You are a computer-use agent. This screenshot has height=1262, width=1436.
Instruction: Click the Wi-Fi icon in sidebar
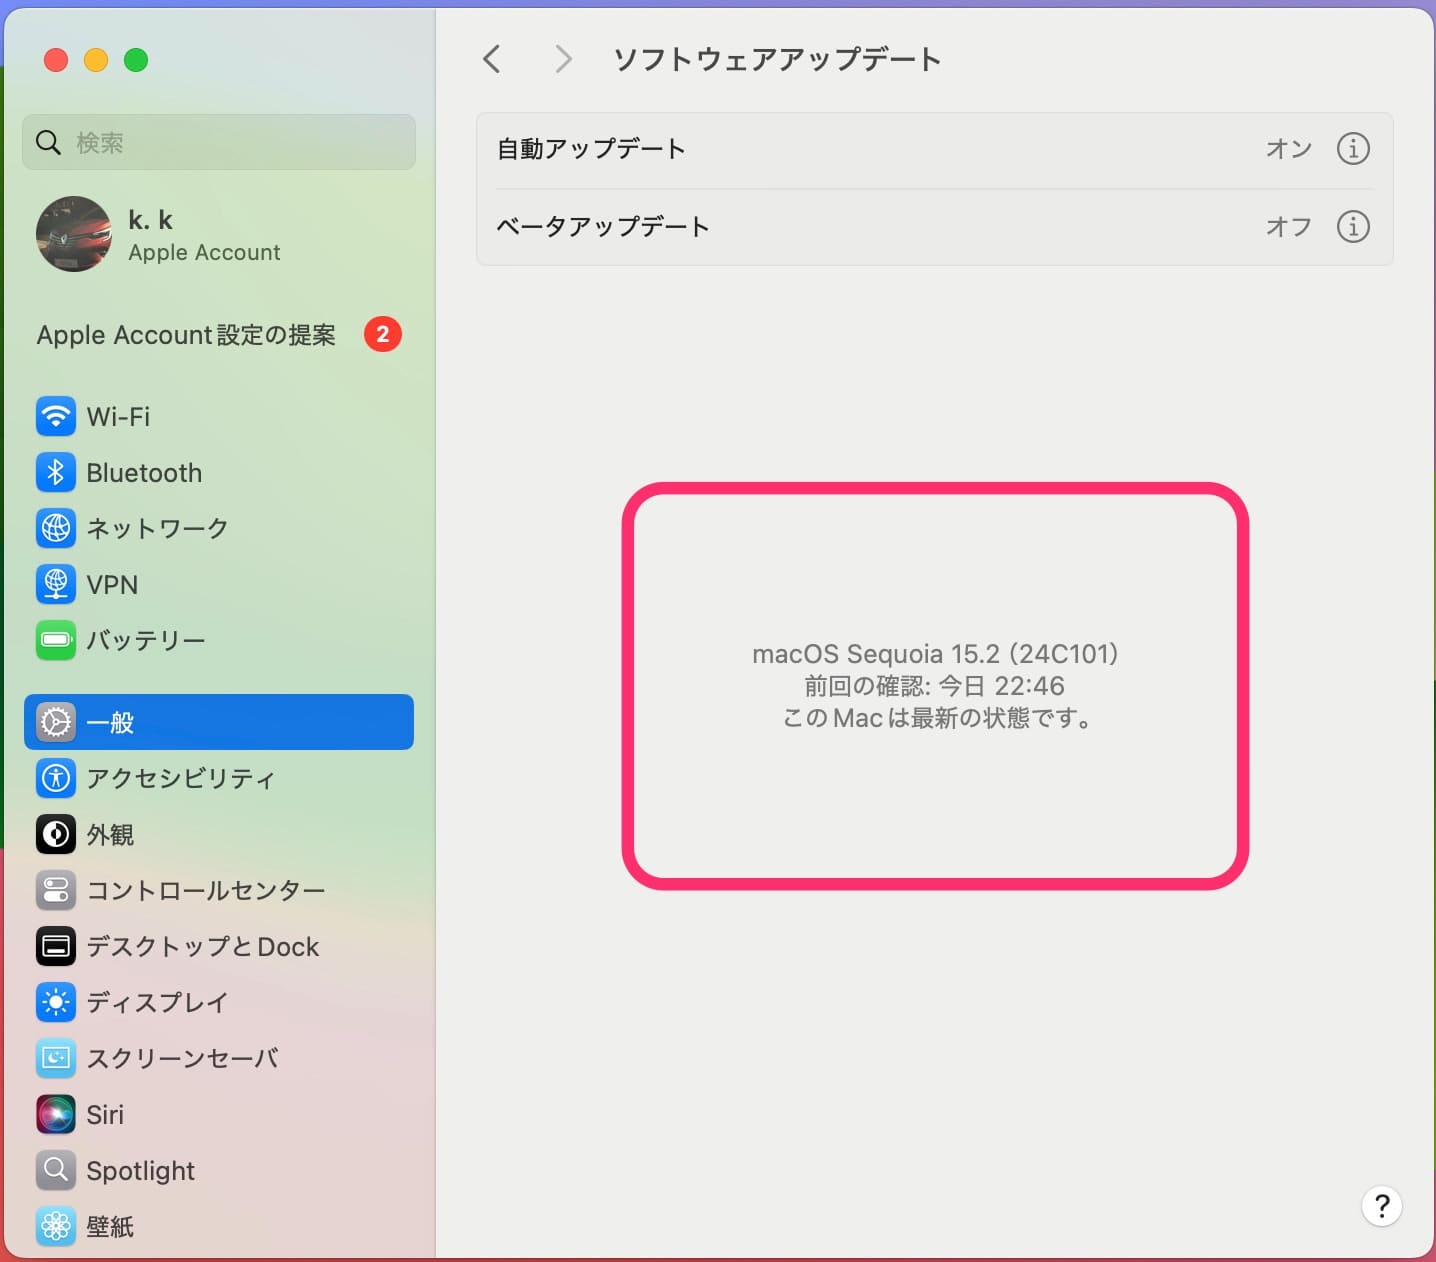(56, 416)
